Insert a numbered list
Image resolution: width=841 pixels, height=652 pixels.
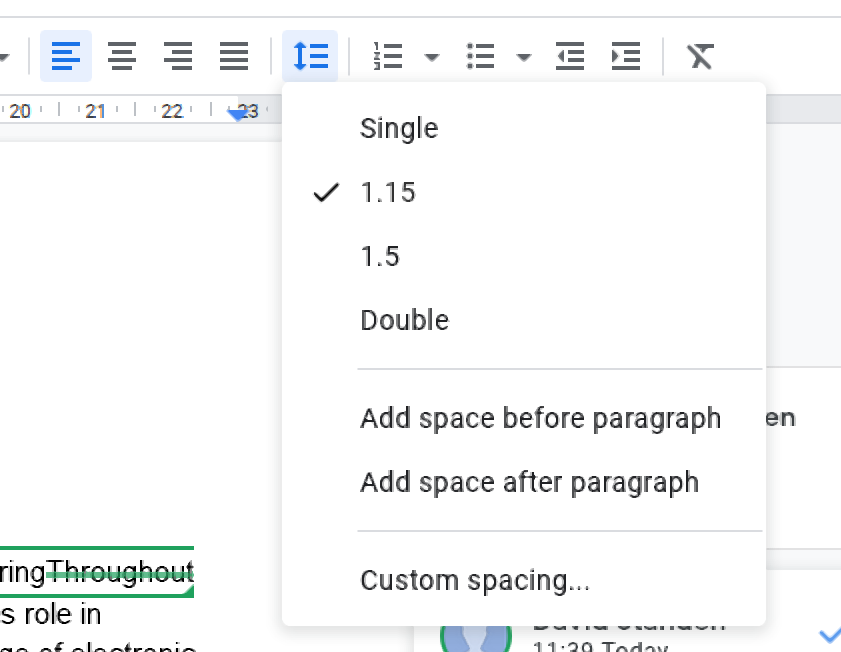coord(387,57)
